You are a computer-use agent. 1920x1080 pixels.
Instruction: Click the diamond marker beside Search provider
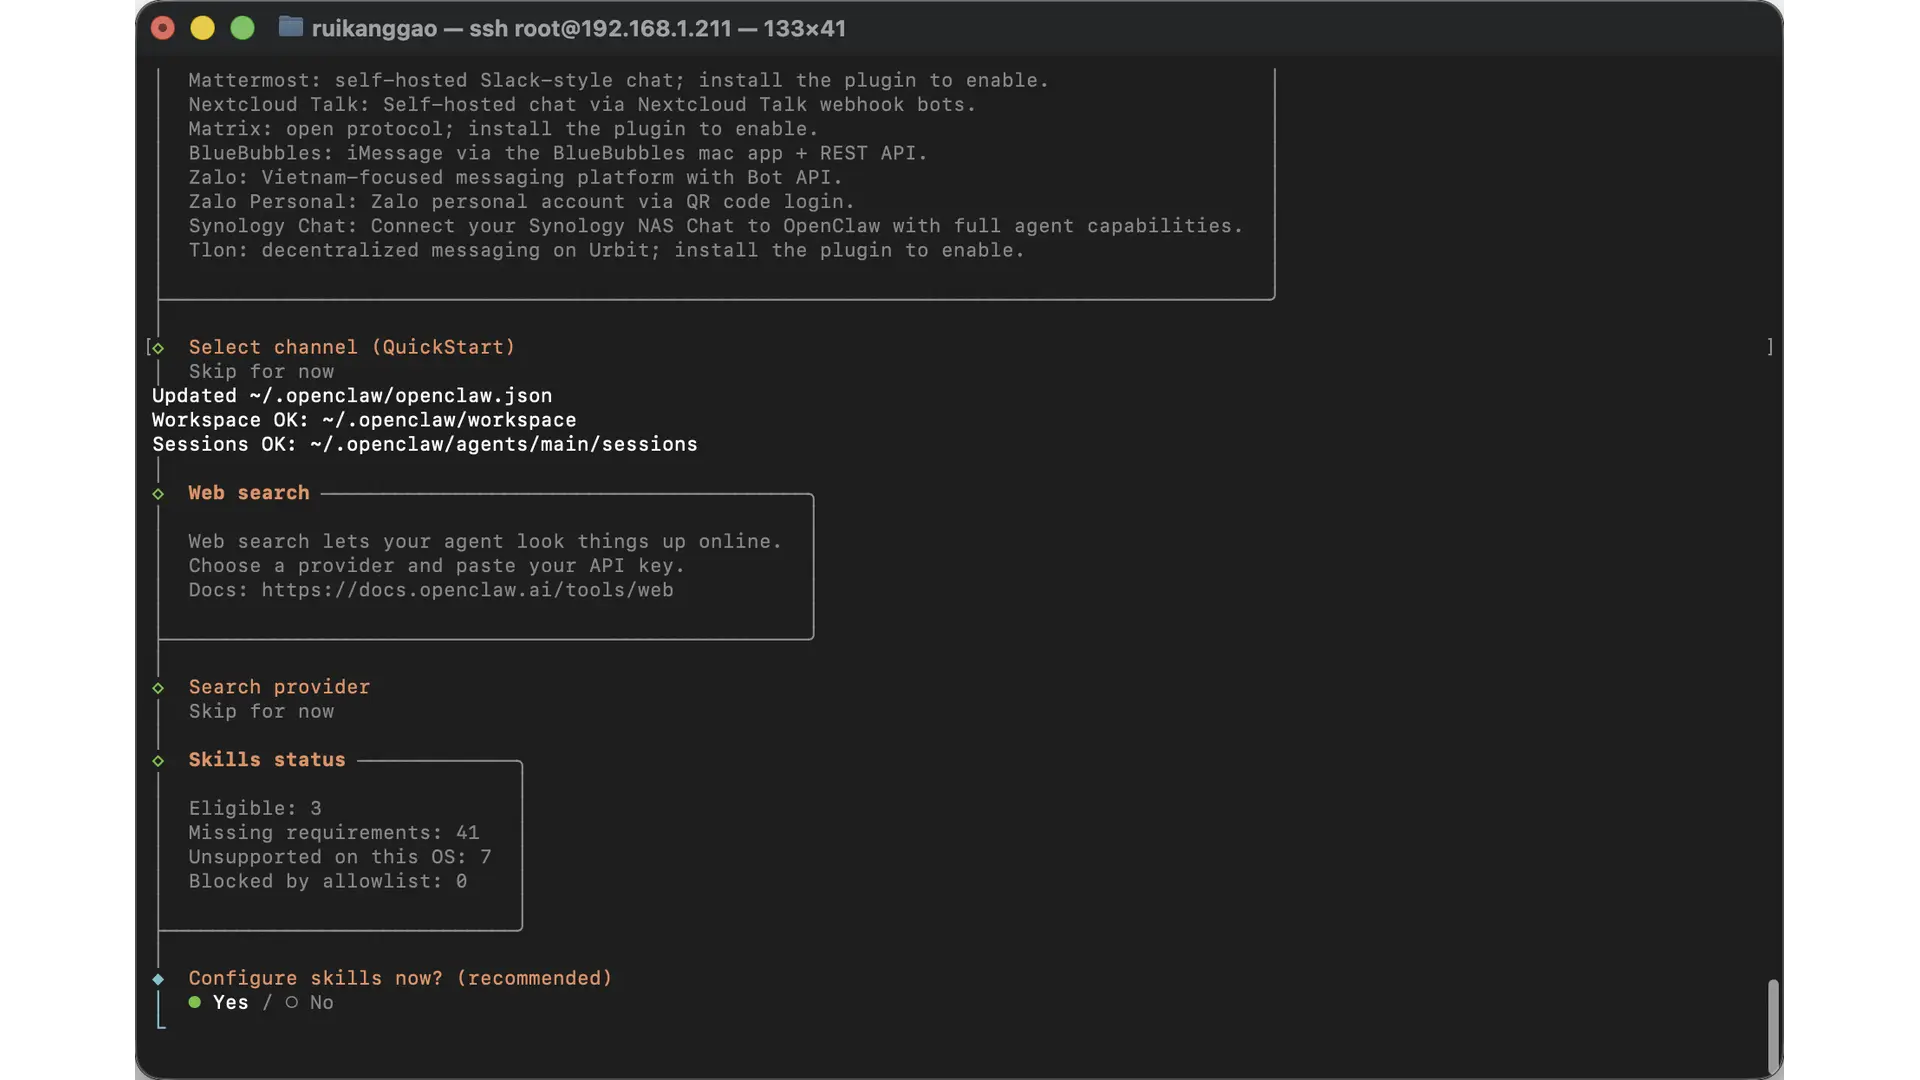(x=158, y=688)
